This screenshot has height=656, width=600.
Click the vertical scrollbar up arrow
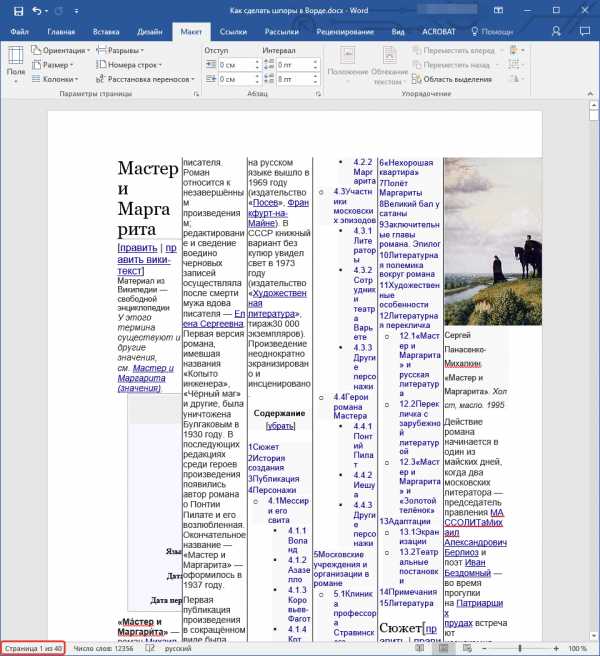coord(594,105)
